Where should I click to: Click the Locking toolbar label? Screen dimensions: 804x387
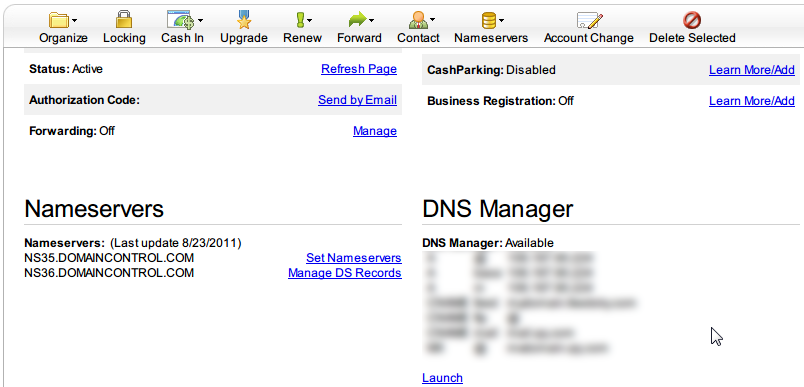coord(124,38)
